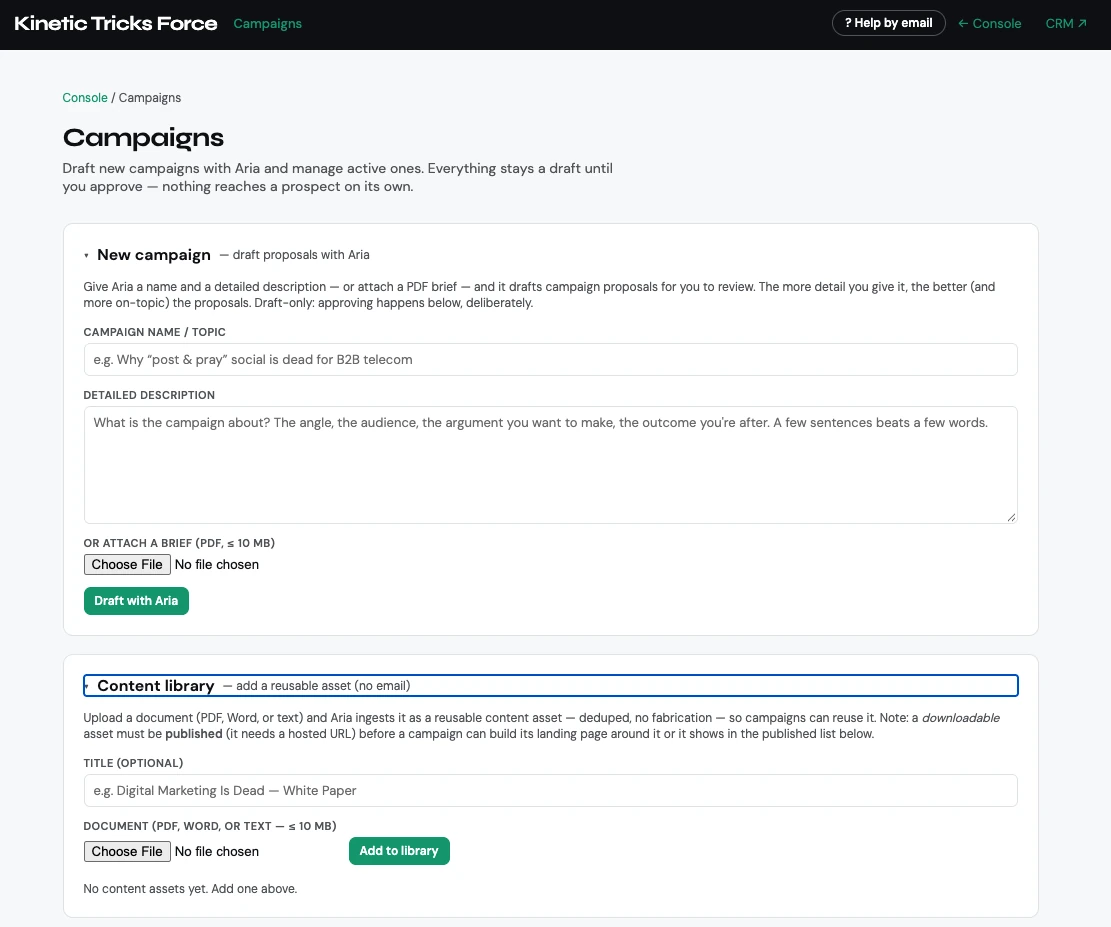Focus the Title (optional) input field
Viewport: 1111px width, 927px height.
[551, 790]
